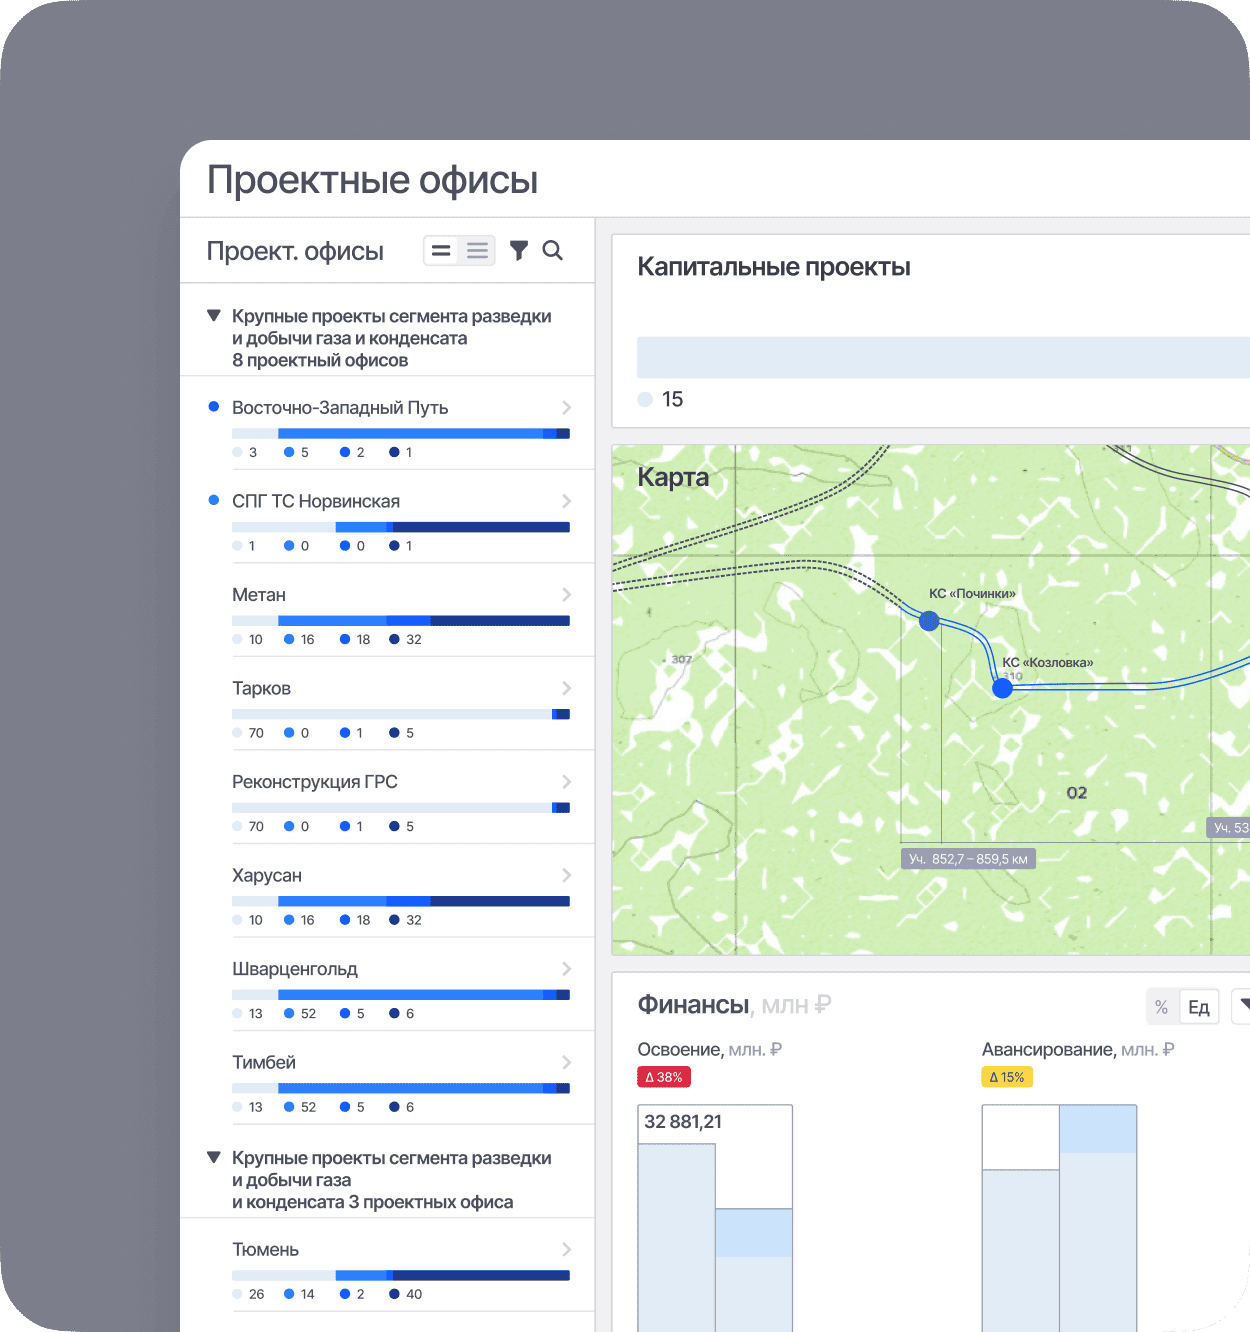This screenshot has width=1250, height=1332.
Task: Collapse group with 3 project offices
Action: pos(213,1158)
